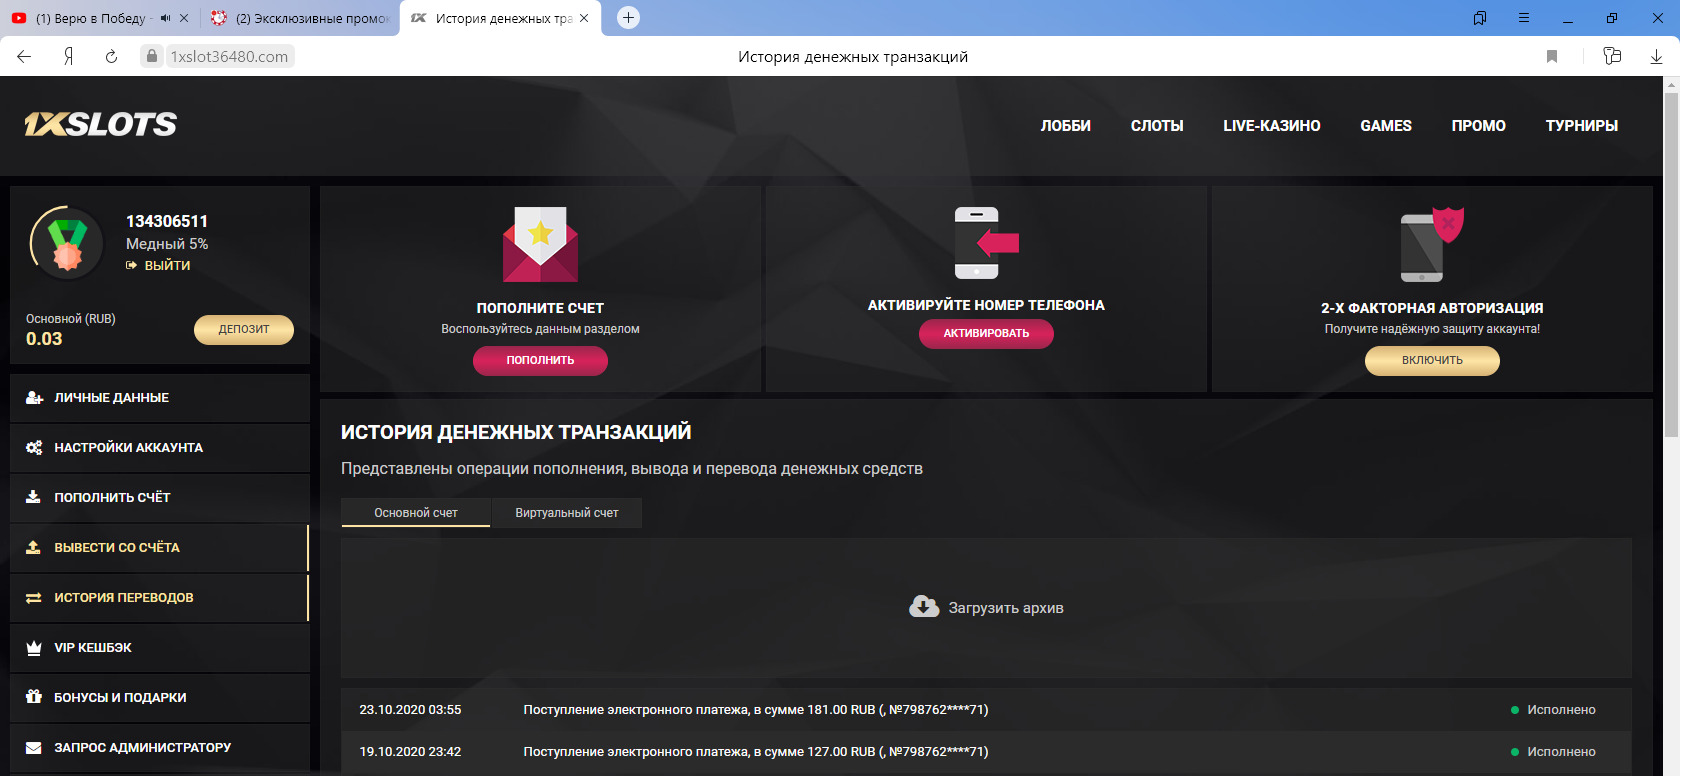This screenshot has width=1688, height=776.
Task: Open VIP КЕШБЭК in the sidebar
Action: click(x=160, y=648)
